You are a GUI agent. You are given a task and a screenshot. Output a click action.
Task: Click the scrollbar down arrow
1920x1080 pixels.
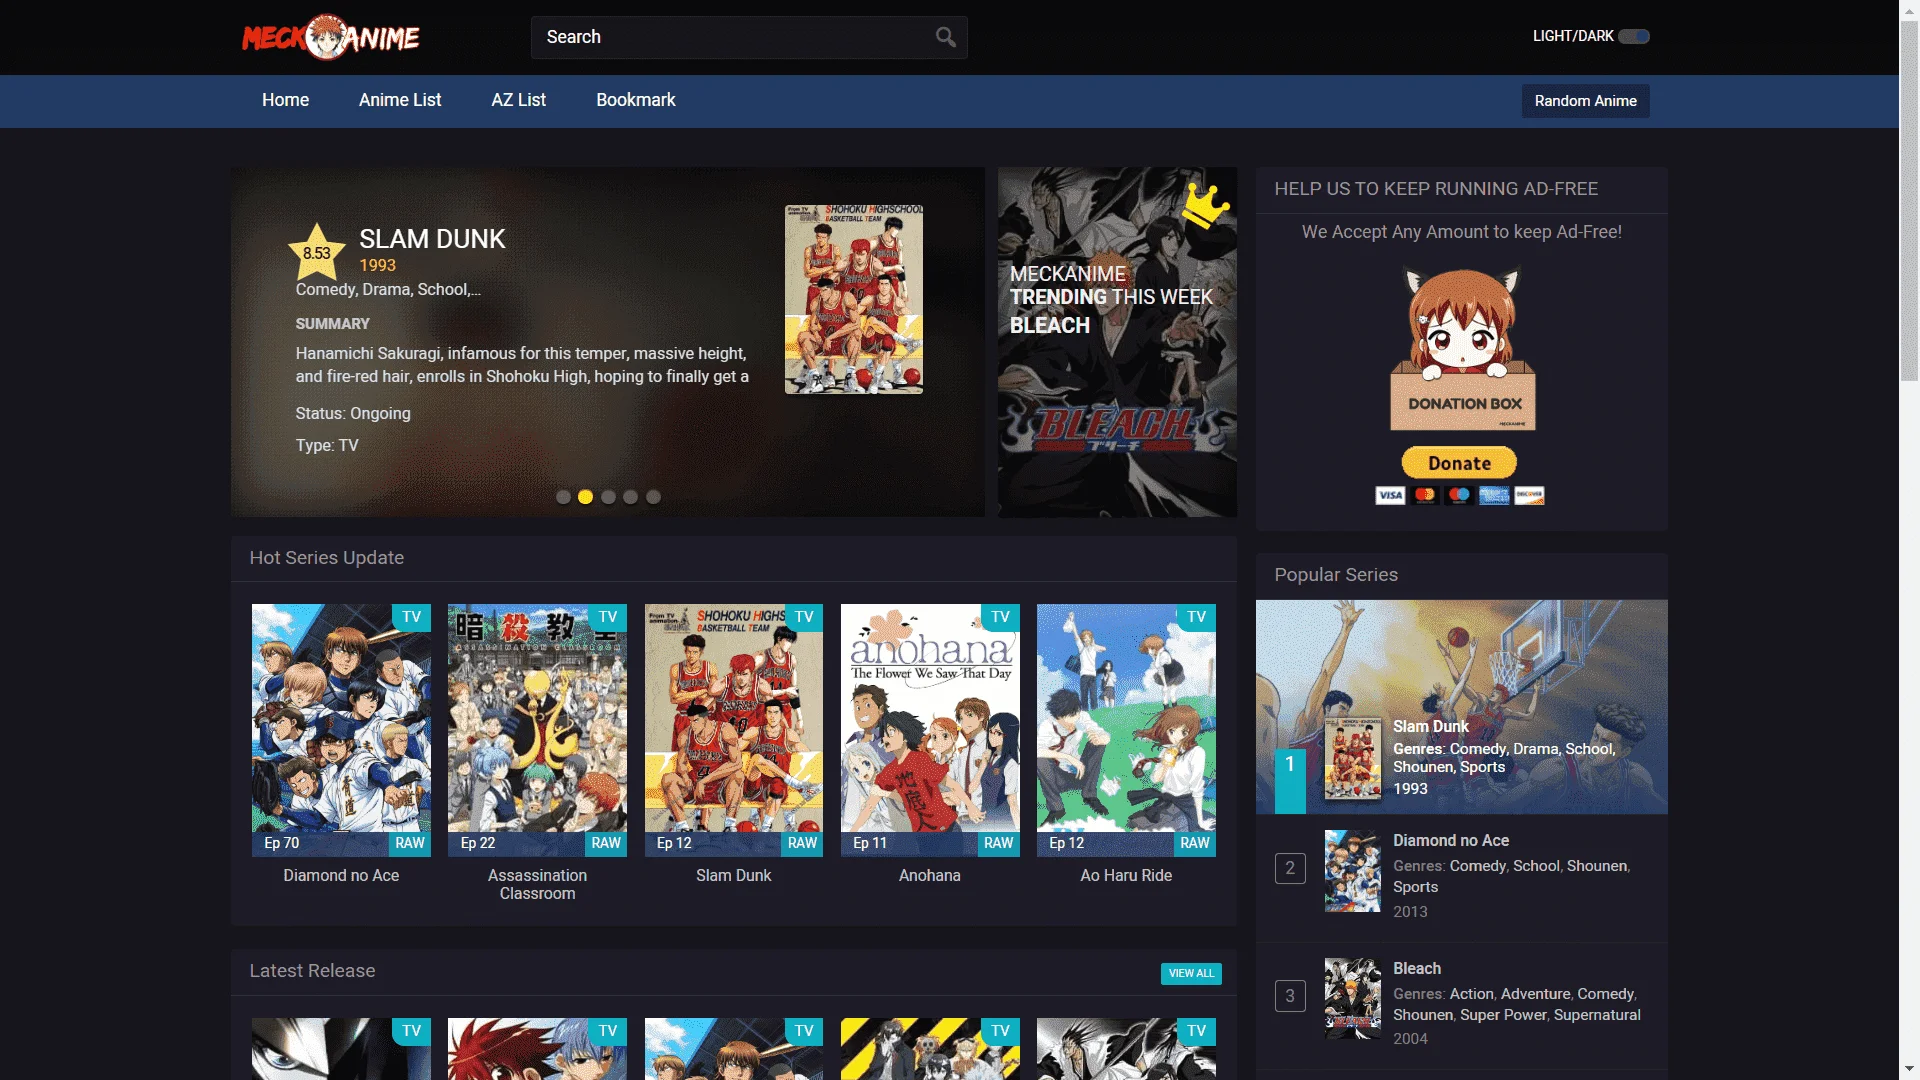1909,1070
